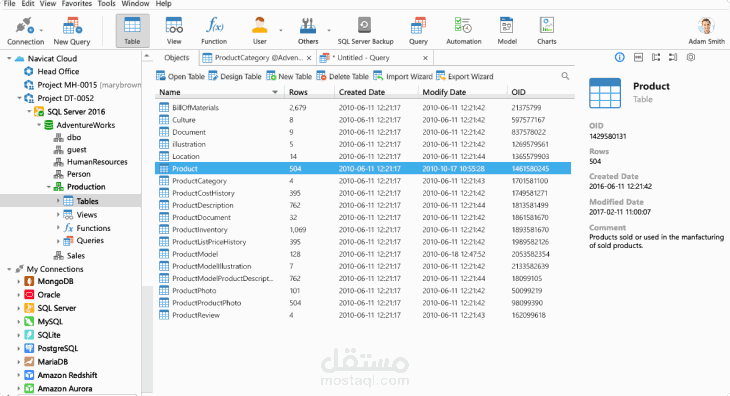
Task: Show the object information panel icon
Action: (x=619, y=57)
